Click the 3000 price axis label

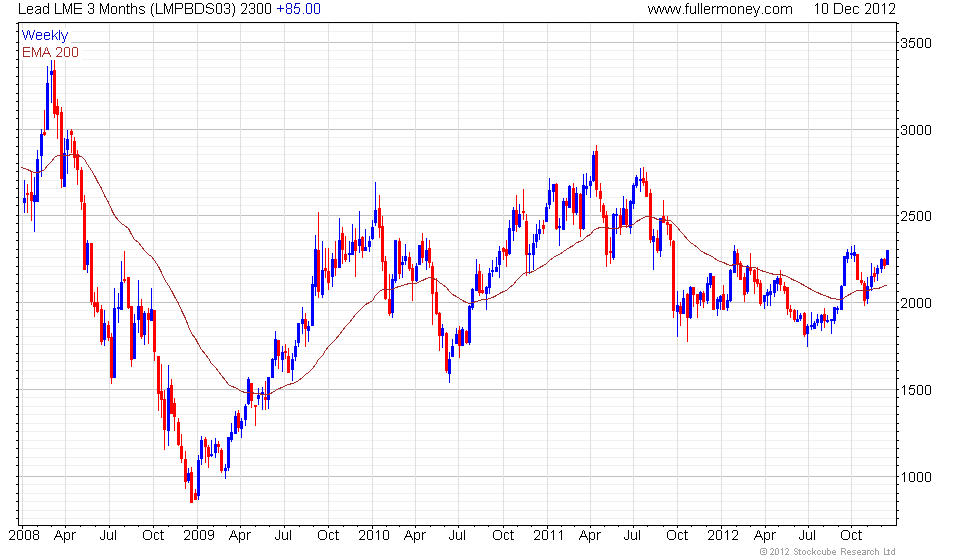click(916, 130)
